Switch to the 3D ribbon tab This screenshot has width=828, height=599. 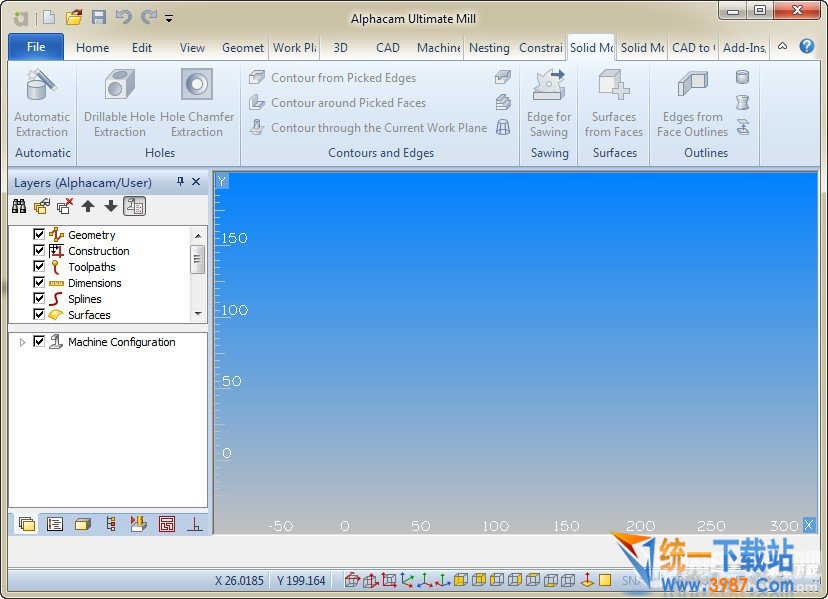point(341,48)
